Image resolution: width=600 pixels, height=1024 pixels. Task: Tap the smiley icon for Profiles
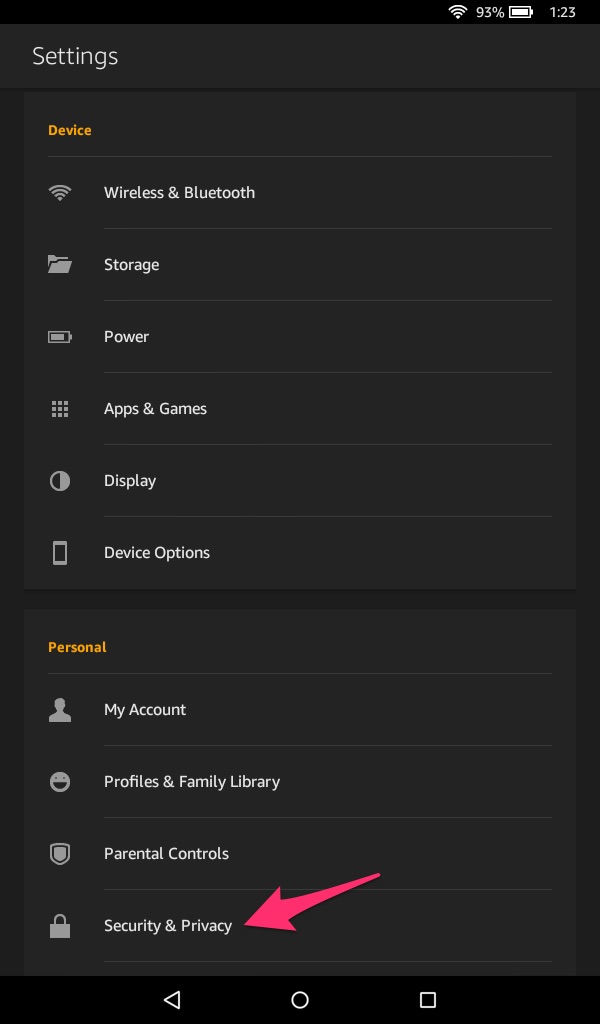(x=60, y=782)
